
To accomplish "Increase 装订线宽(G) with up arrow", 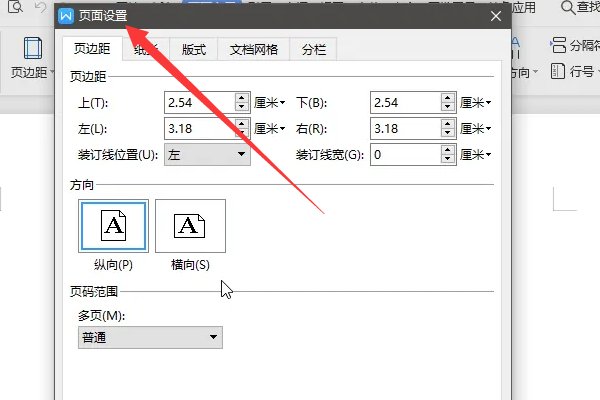I will pos(447,150).
